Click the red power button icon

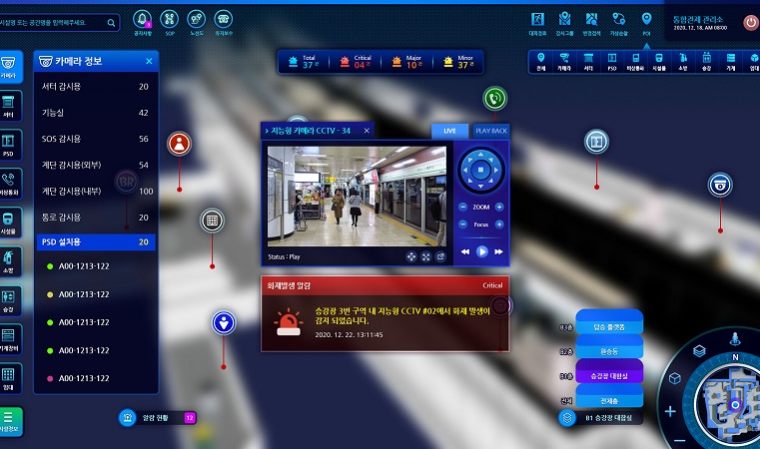pyautogui.click(x=750, y=22)
